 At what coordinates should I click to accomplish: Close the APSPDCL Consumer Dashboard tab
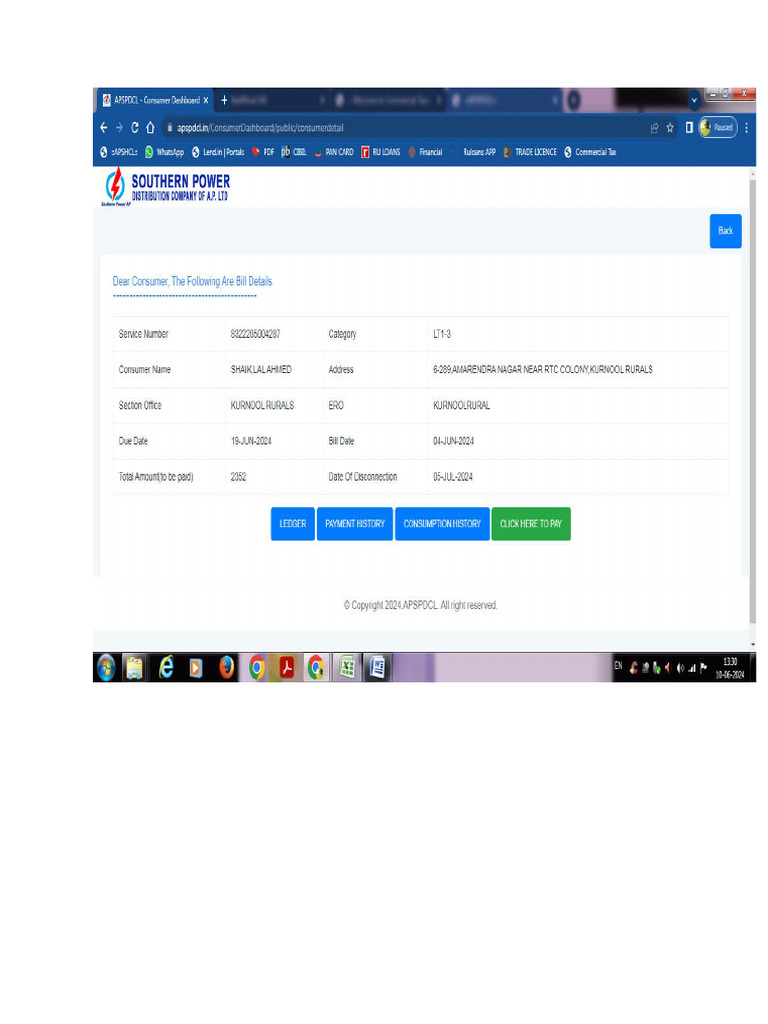[x=206, y=101]
